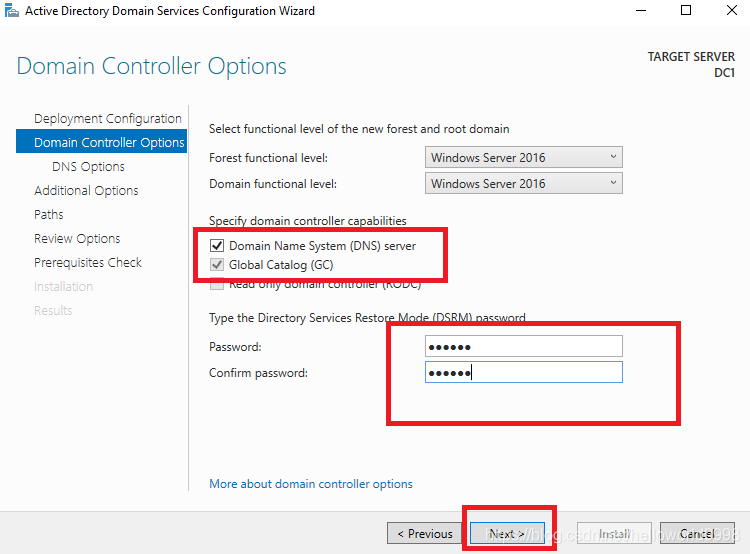Click the 'TARGET SERVER' label
The image size is (750, 554).
[x=691, y=56]
